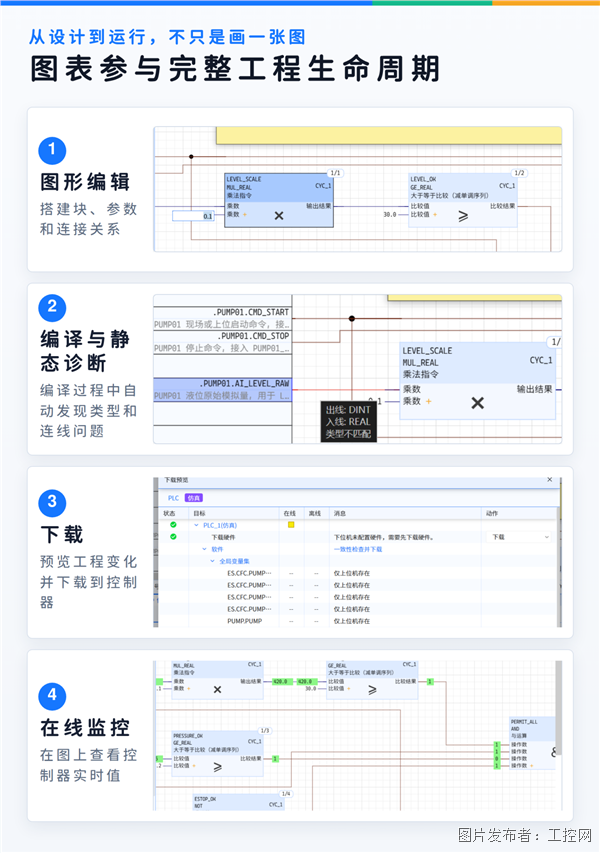Image resolution: width=600 pixels, height=853 pixels.
Task: Click the 在线 column header
Action: click(x=289, y=513)
